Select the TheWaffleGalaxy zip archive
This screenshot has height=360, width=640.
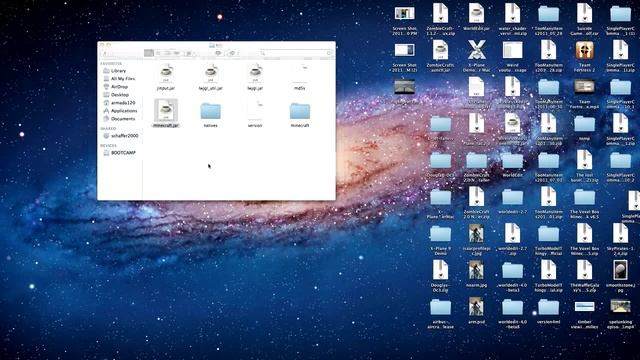pyautogui.click(x=584, y=276)
